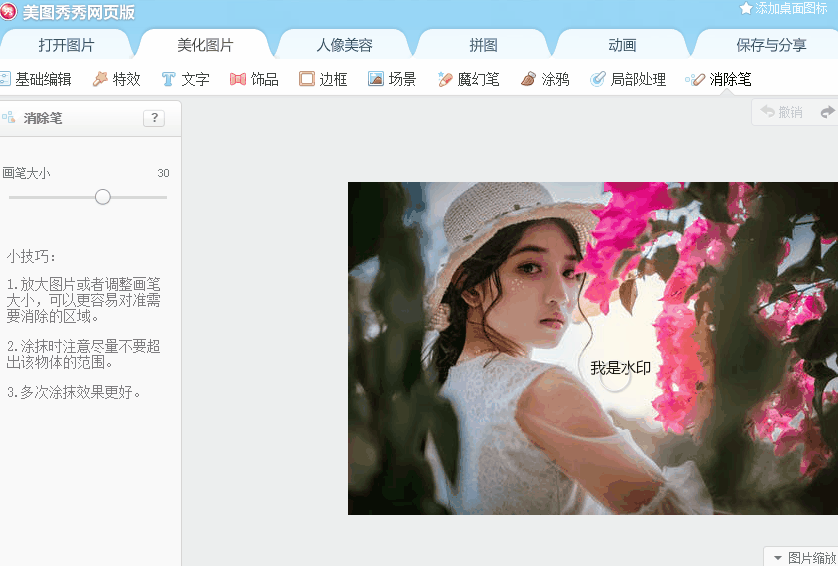Screen dimensions: 838x566
Task: Choose the 涂鸦 doodle brush tool
Action: [x=545, y=79]
